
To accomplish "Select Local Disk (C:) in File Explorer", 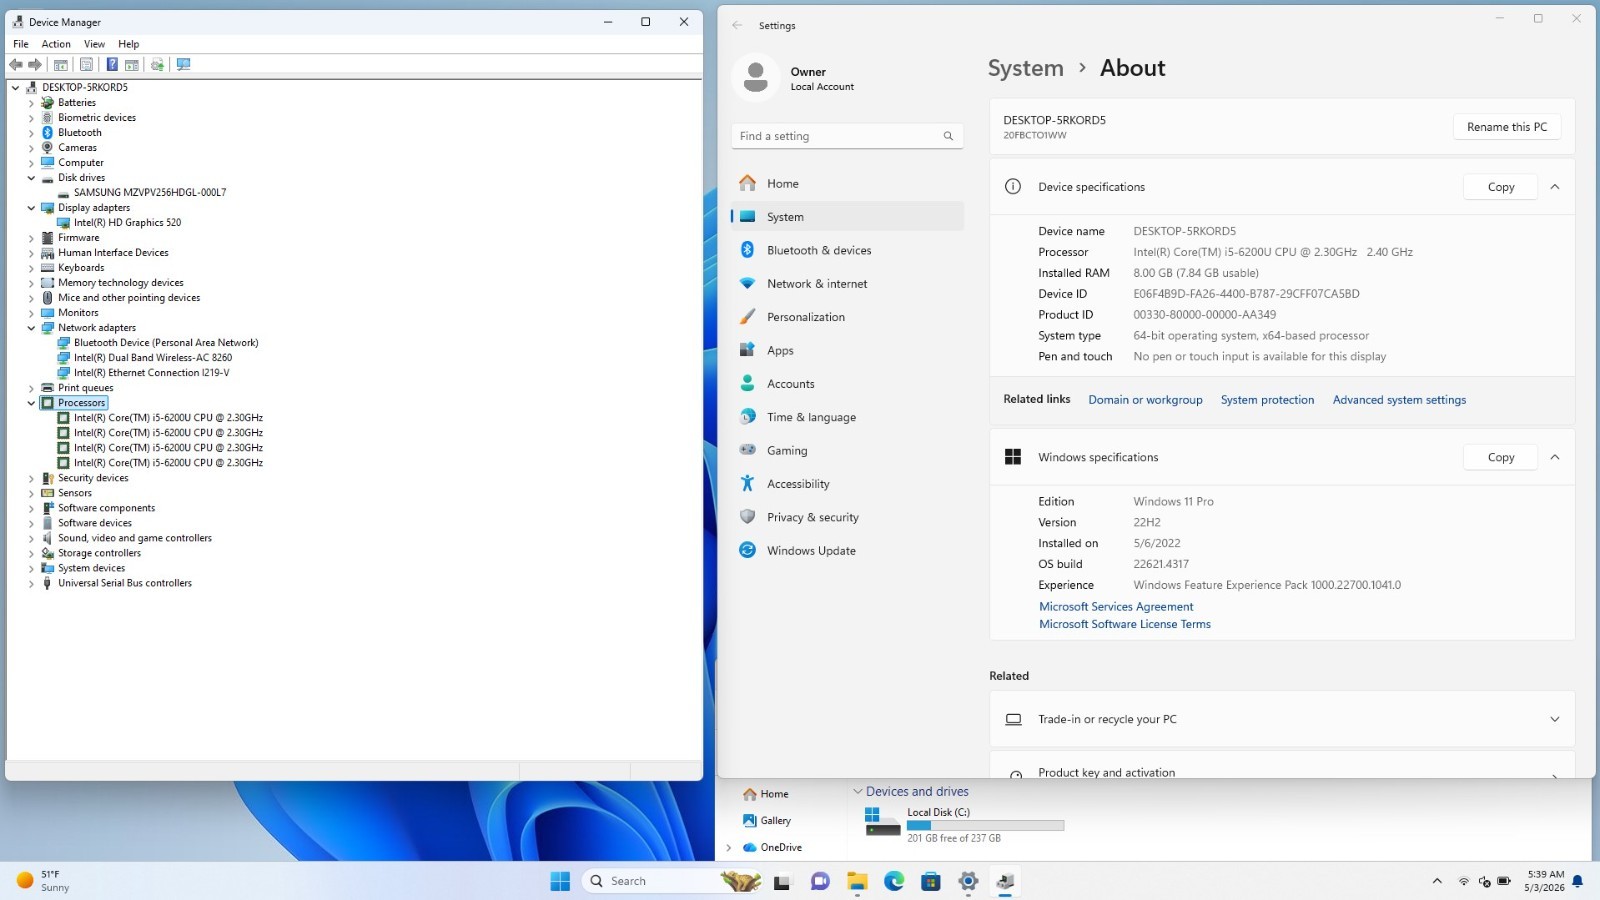I will (964, 825).
